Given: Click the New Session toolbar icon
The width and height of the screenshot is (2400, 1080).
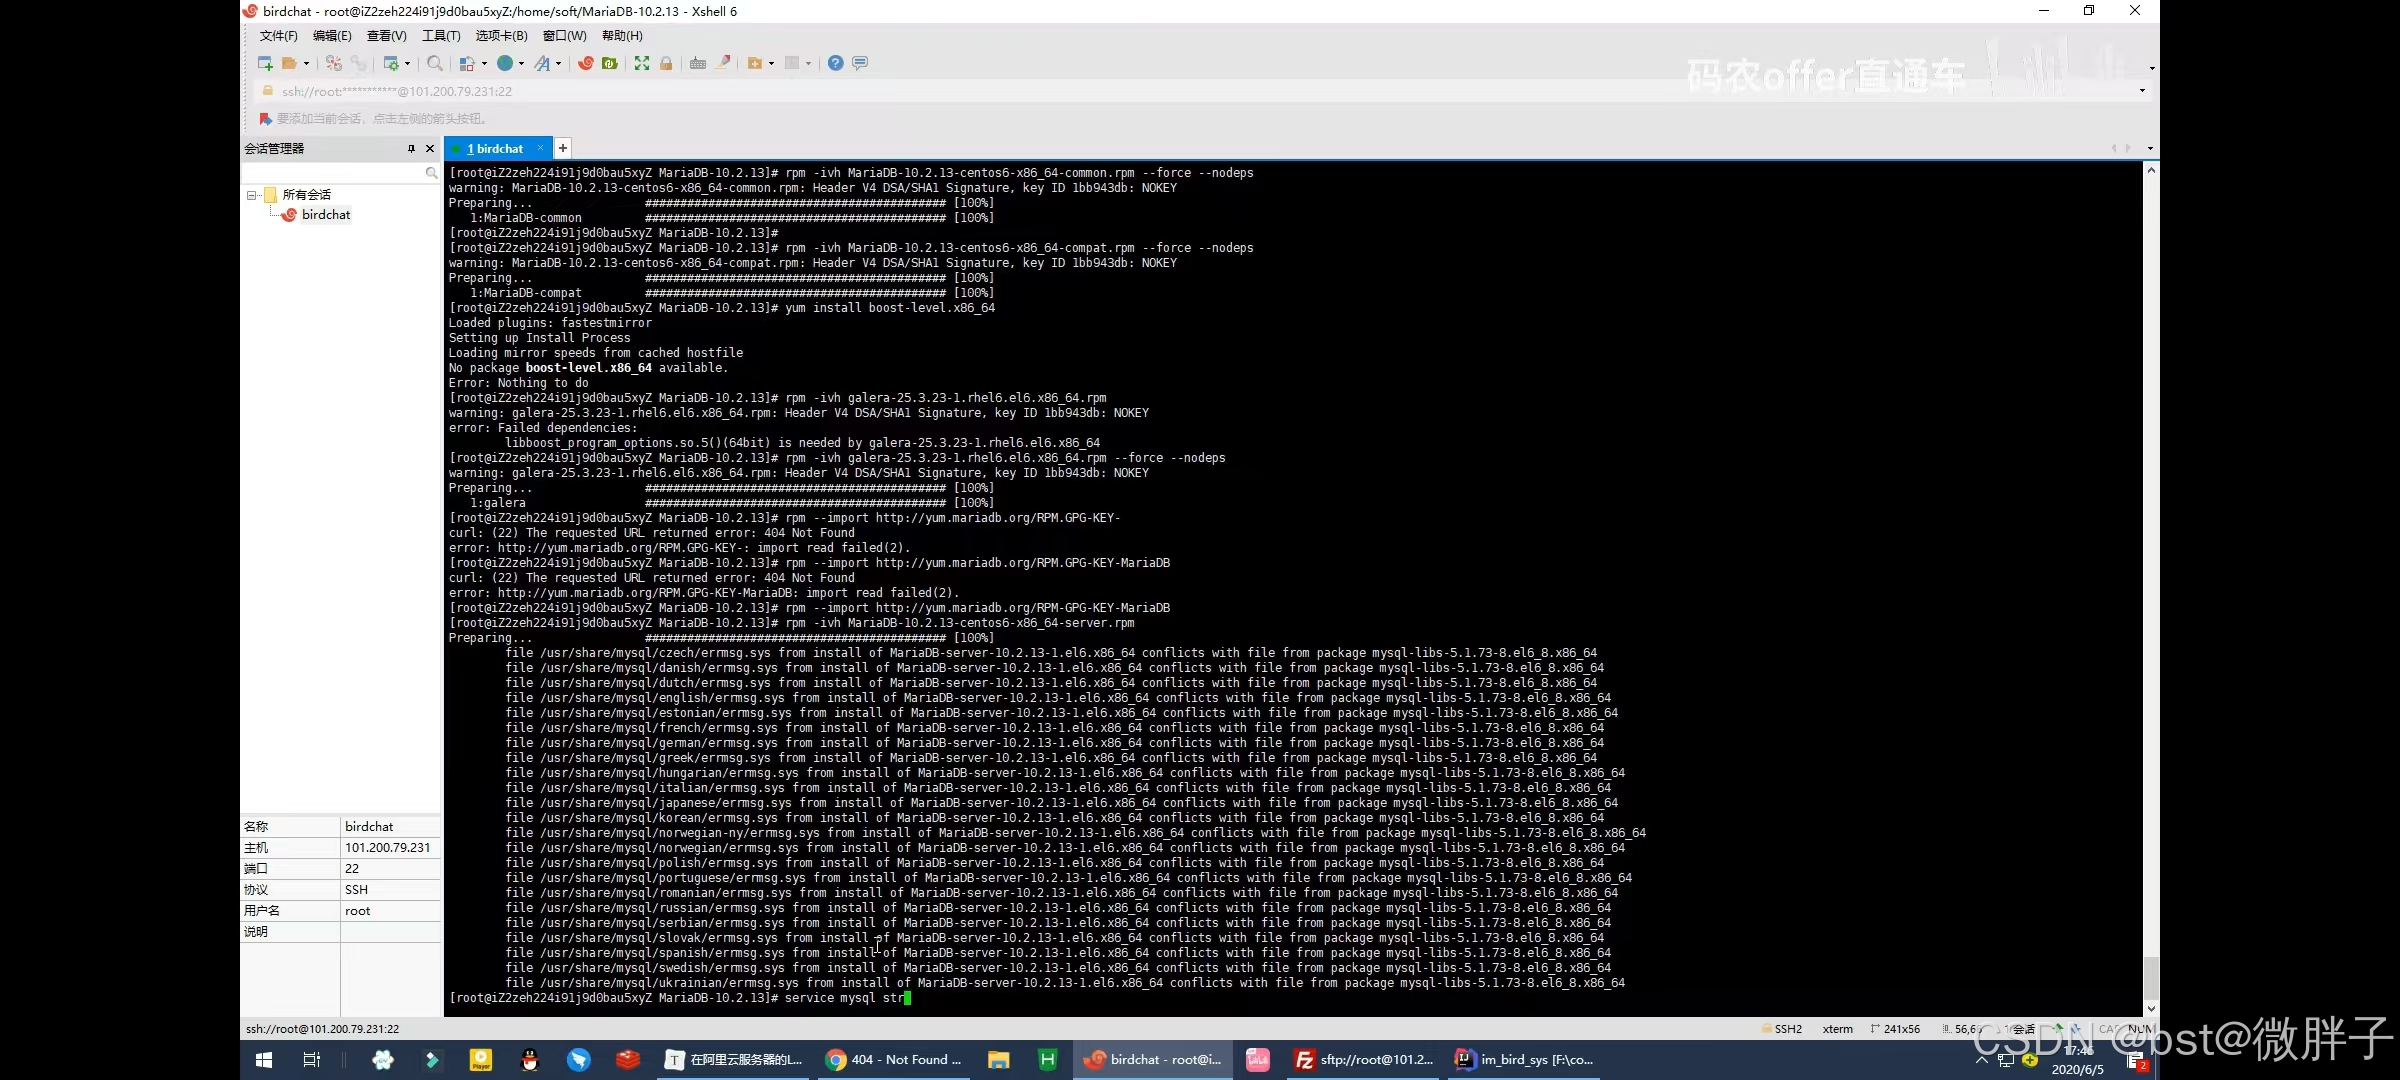Looking at the screenshot, I should (x=265, y=63).
